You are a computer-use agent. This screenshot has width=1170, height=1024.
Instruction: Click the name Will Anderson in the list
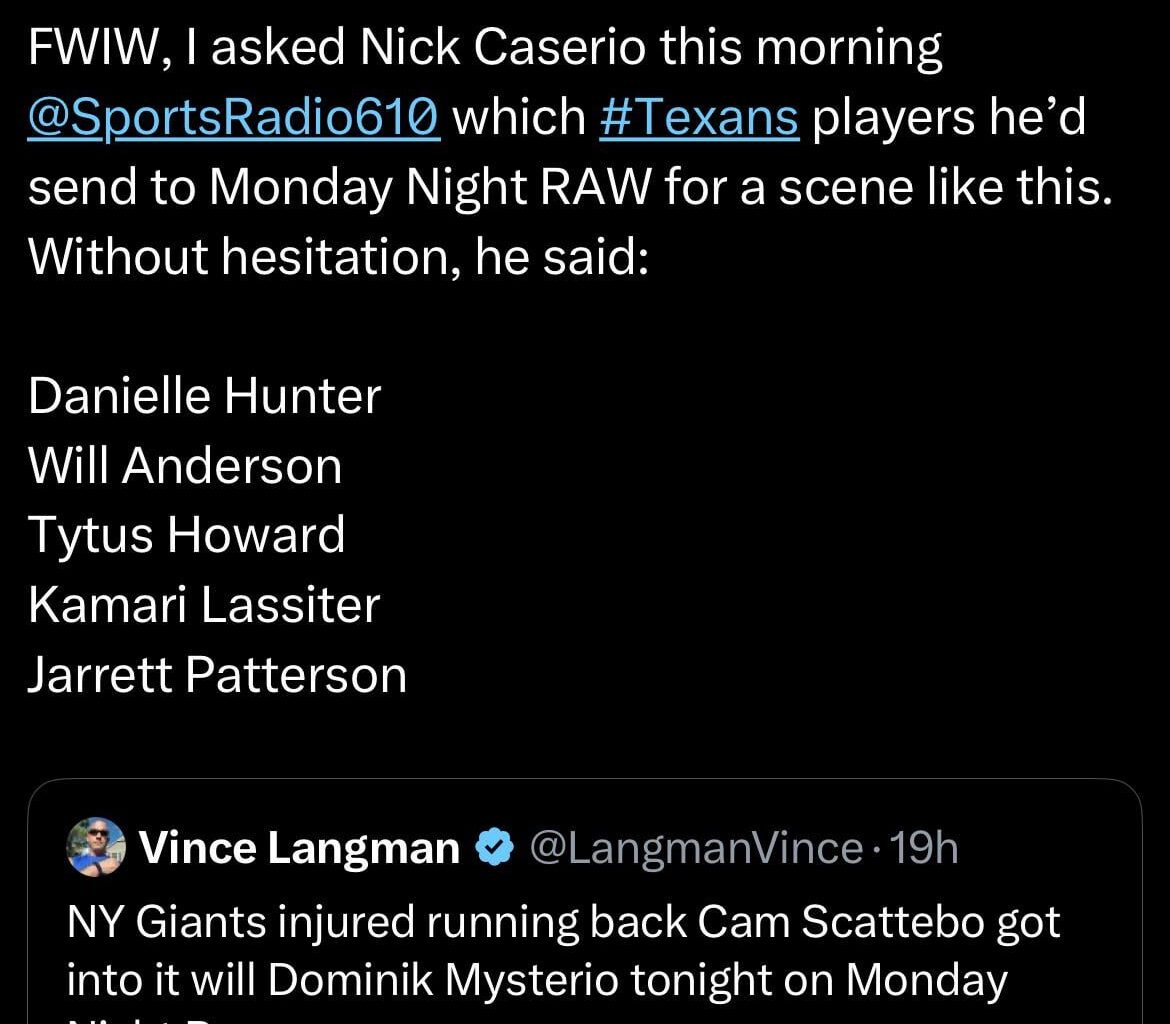point(185,466)
